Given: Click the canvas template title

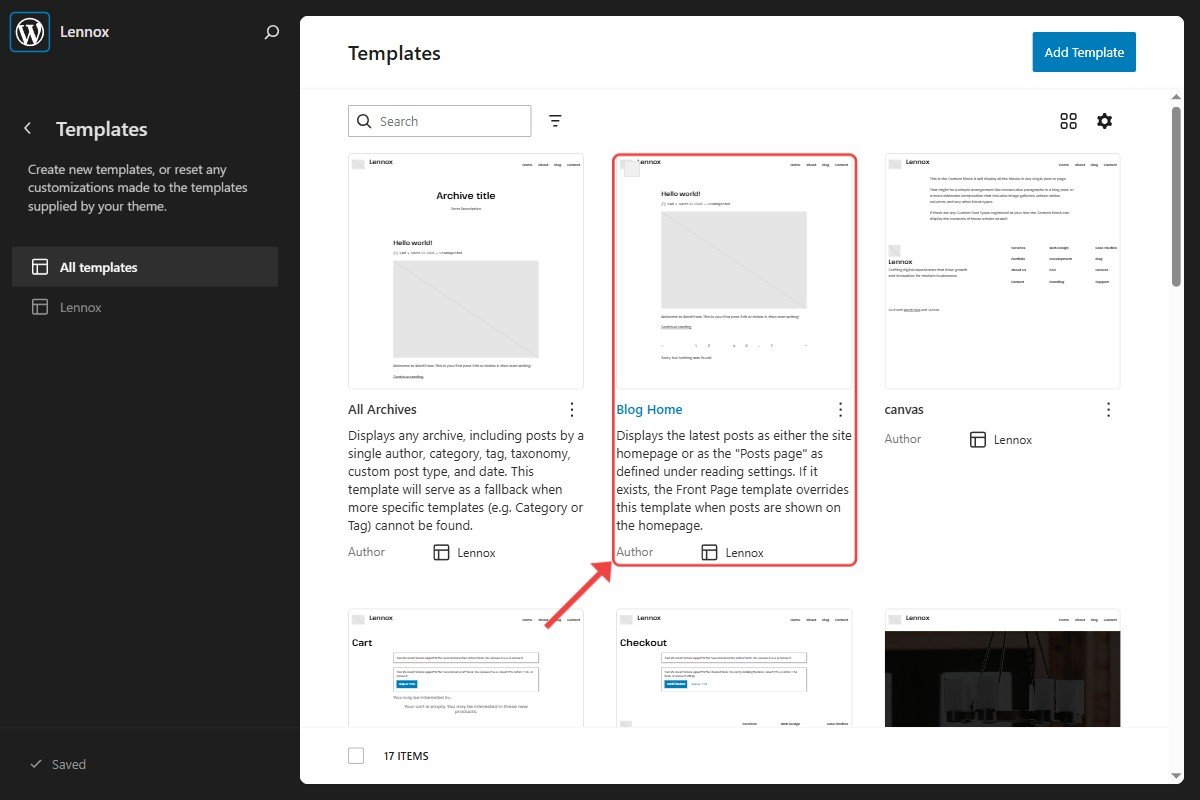Looking at the screenshot, I should (x=904, y=409).
